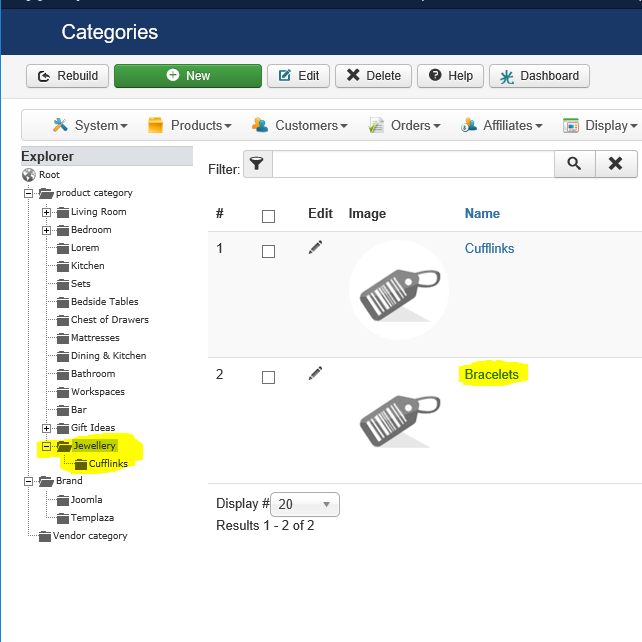Clear the filter with the X icon
Screen dimensions: 642x642
615,164
